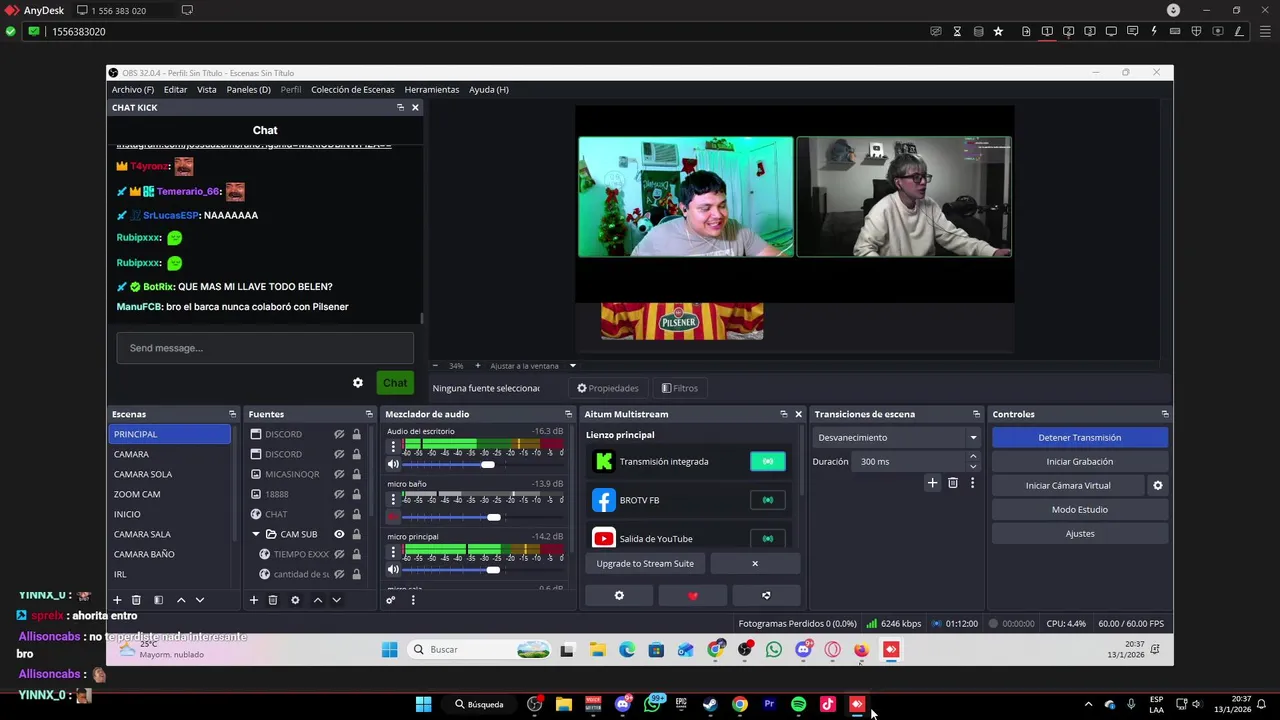The image size is (1280, 720).
Task: Open Chrome from local taskbar
Action: (740, 704)
